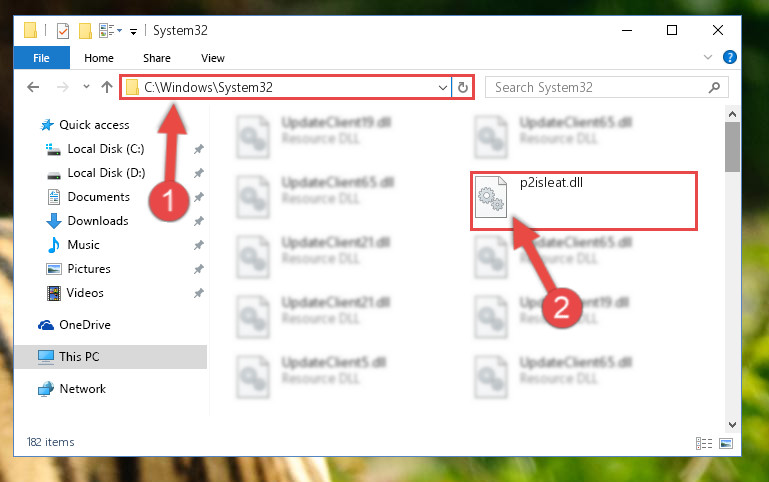
Task: Click the search magnifier icon
Action: pyautogui.click(x=714, y=87)
